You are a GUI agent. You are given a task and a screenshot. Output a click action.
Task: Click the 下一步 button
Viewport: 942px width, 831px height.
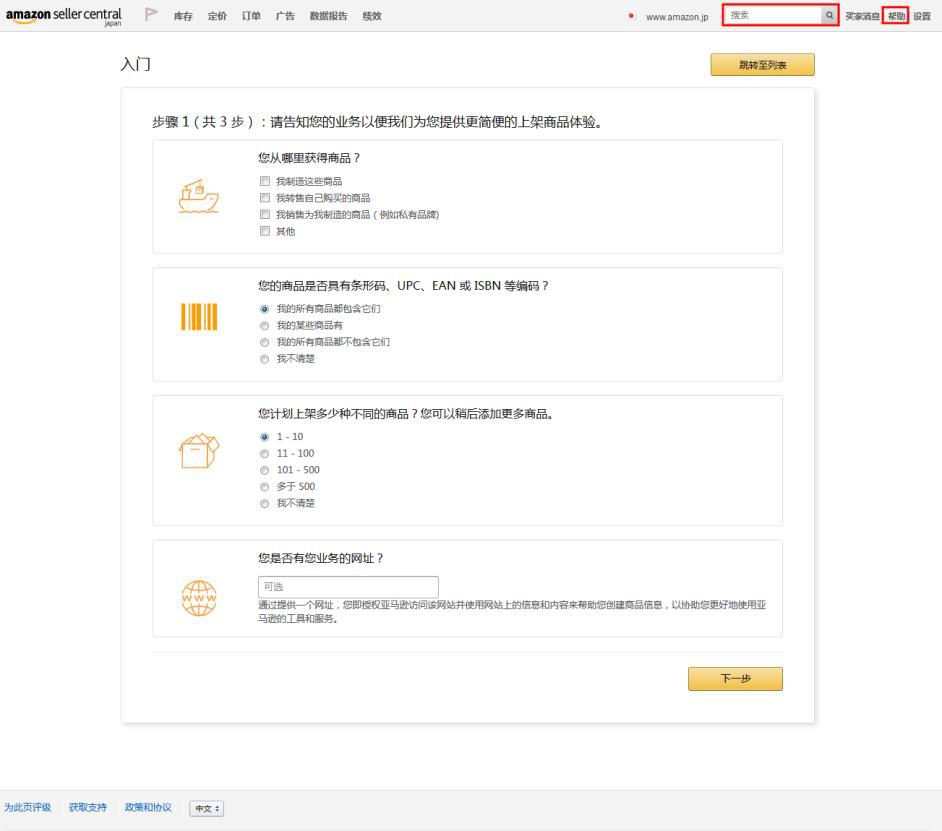[736, 678]
